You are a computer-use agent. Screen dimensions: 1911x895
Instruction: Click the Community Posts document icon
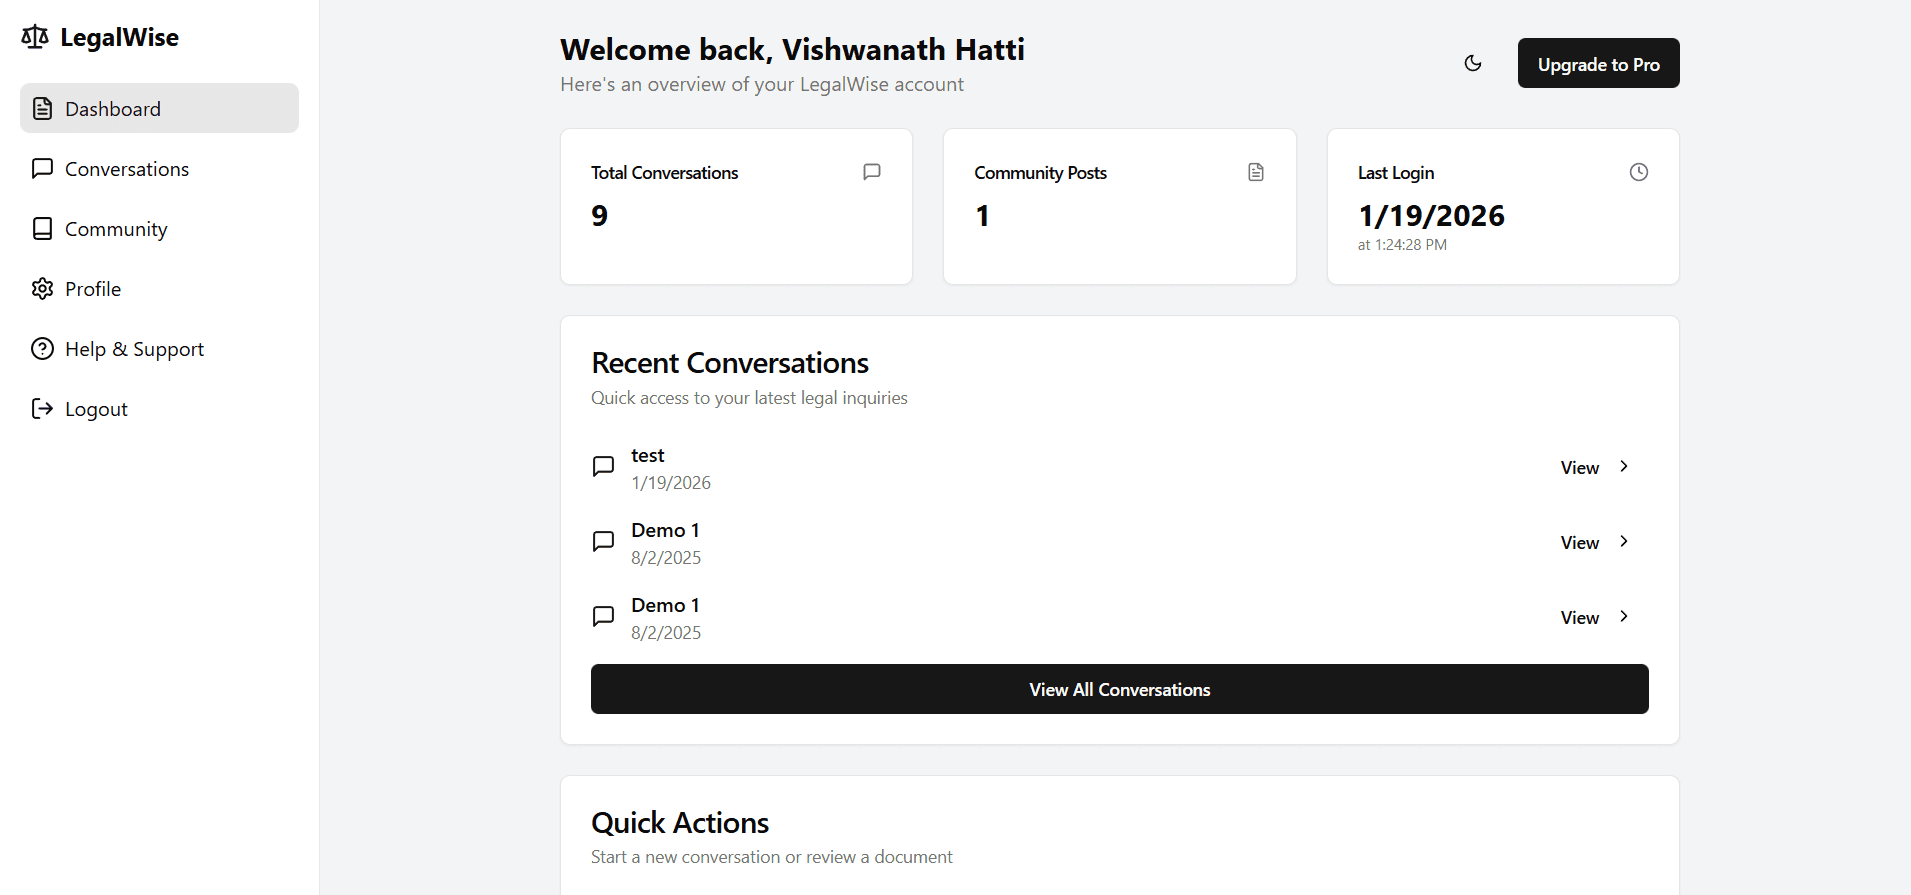pos(1256,172)
